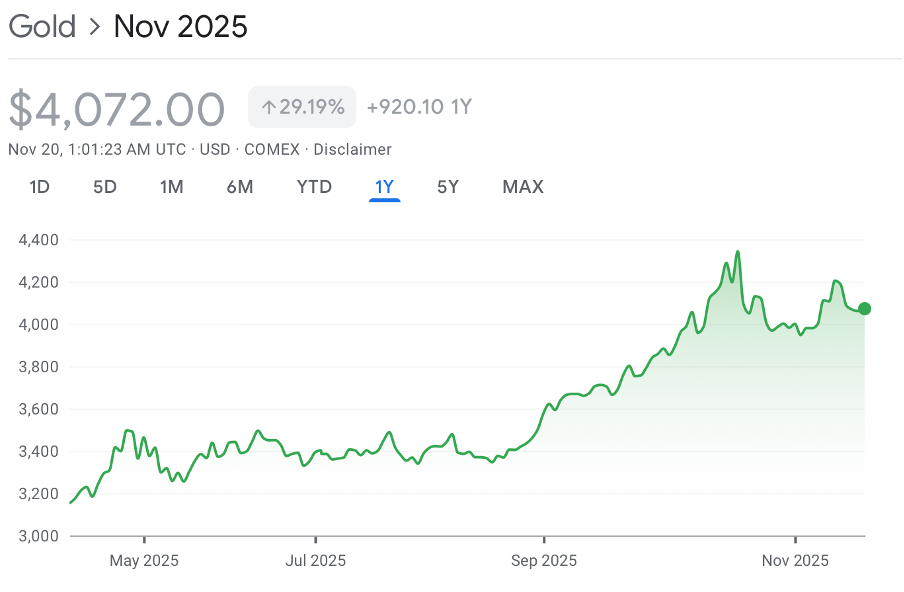Screen dimensions: 904x592
Task: Select the 5D range tab
Action: pos(104,187)
